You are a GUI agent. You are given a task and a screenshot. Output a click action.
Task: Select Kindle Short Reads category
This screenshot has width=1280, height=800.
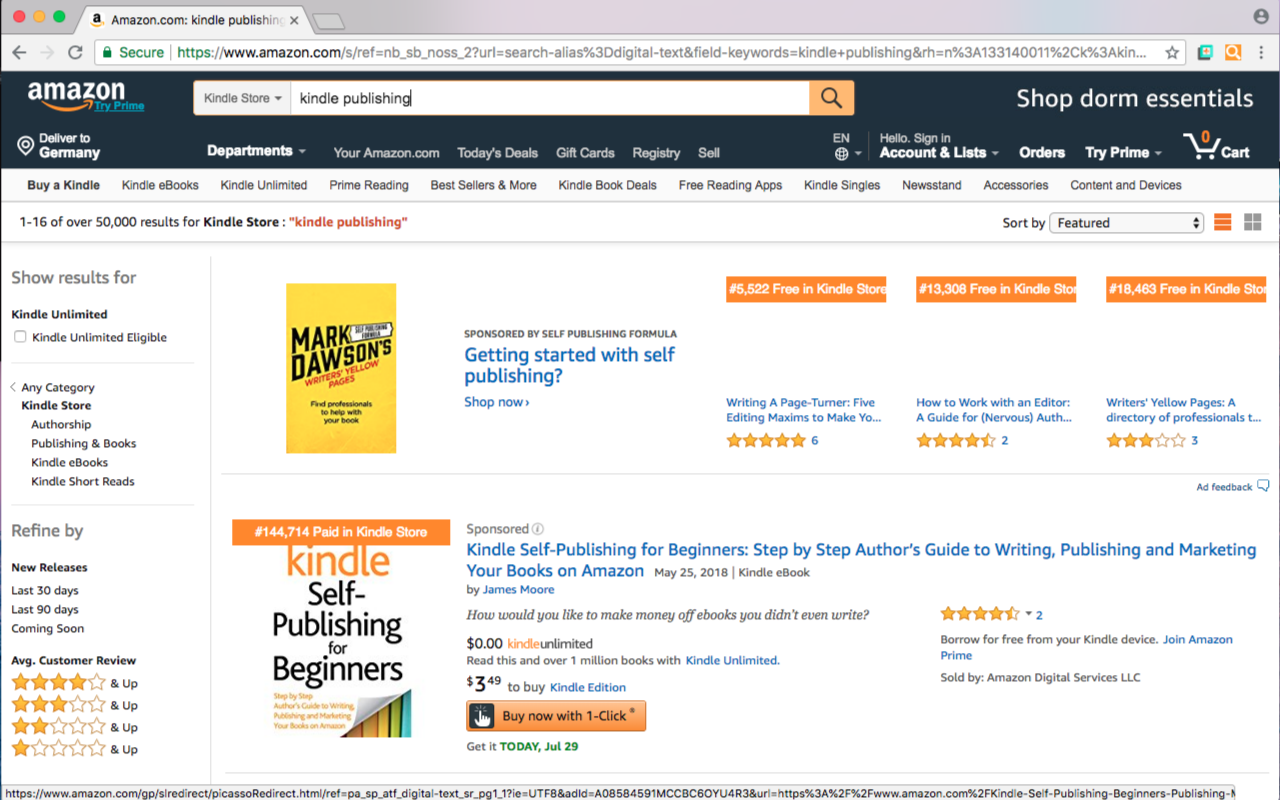(x=82, y=481)
